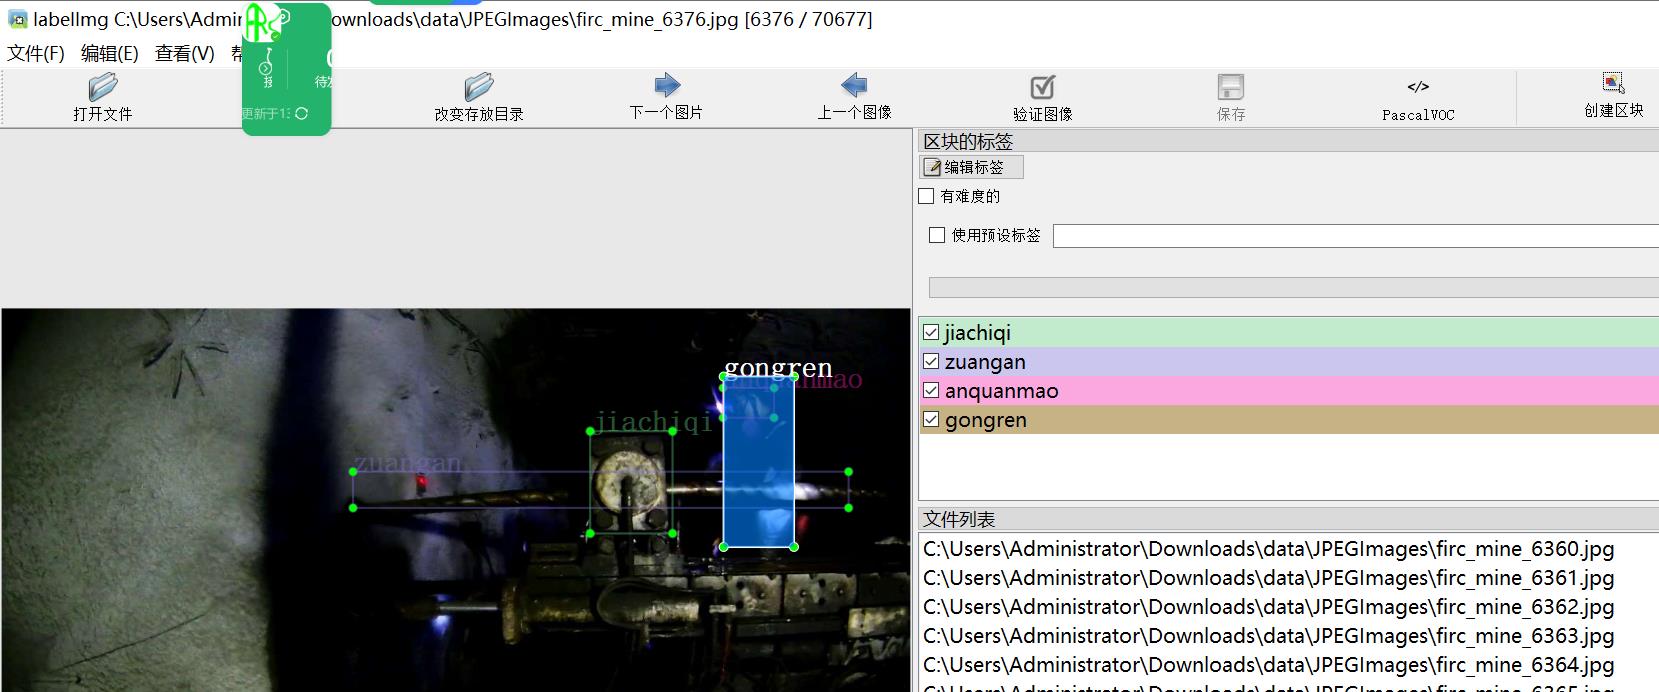Image resolution: width=1659 pixels, height=692 pixels.
Task: Go back with the 上一个图像 arrow
Action: pos(854,85)
